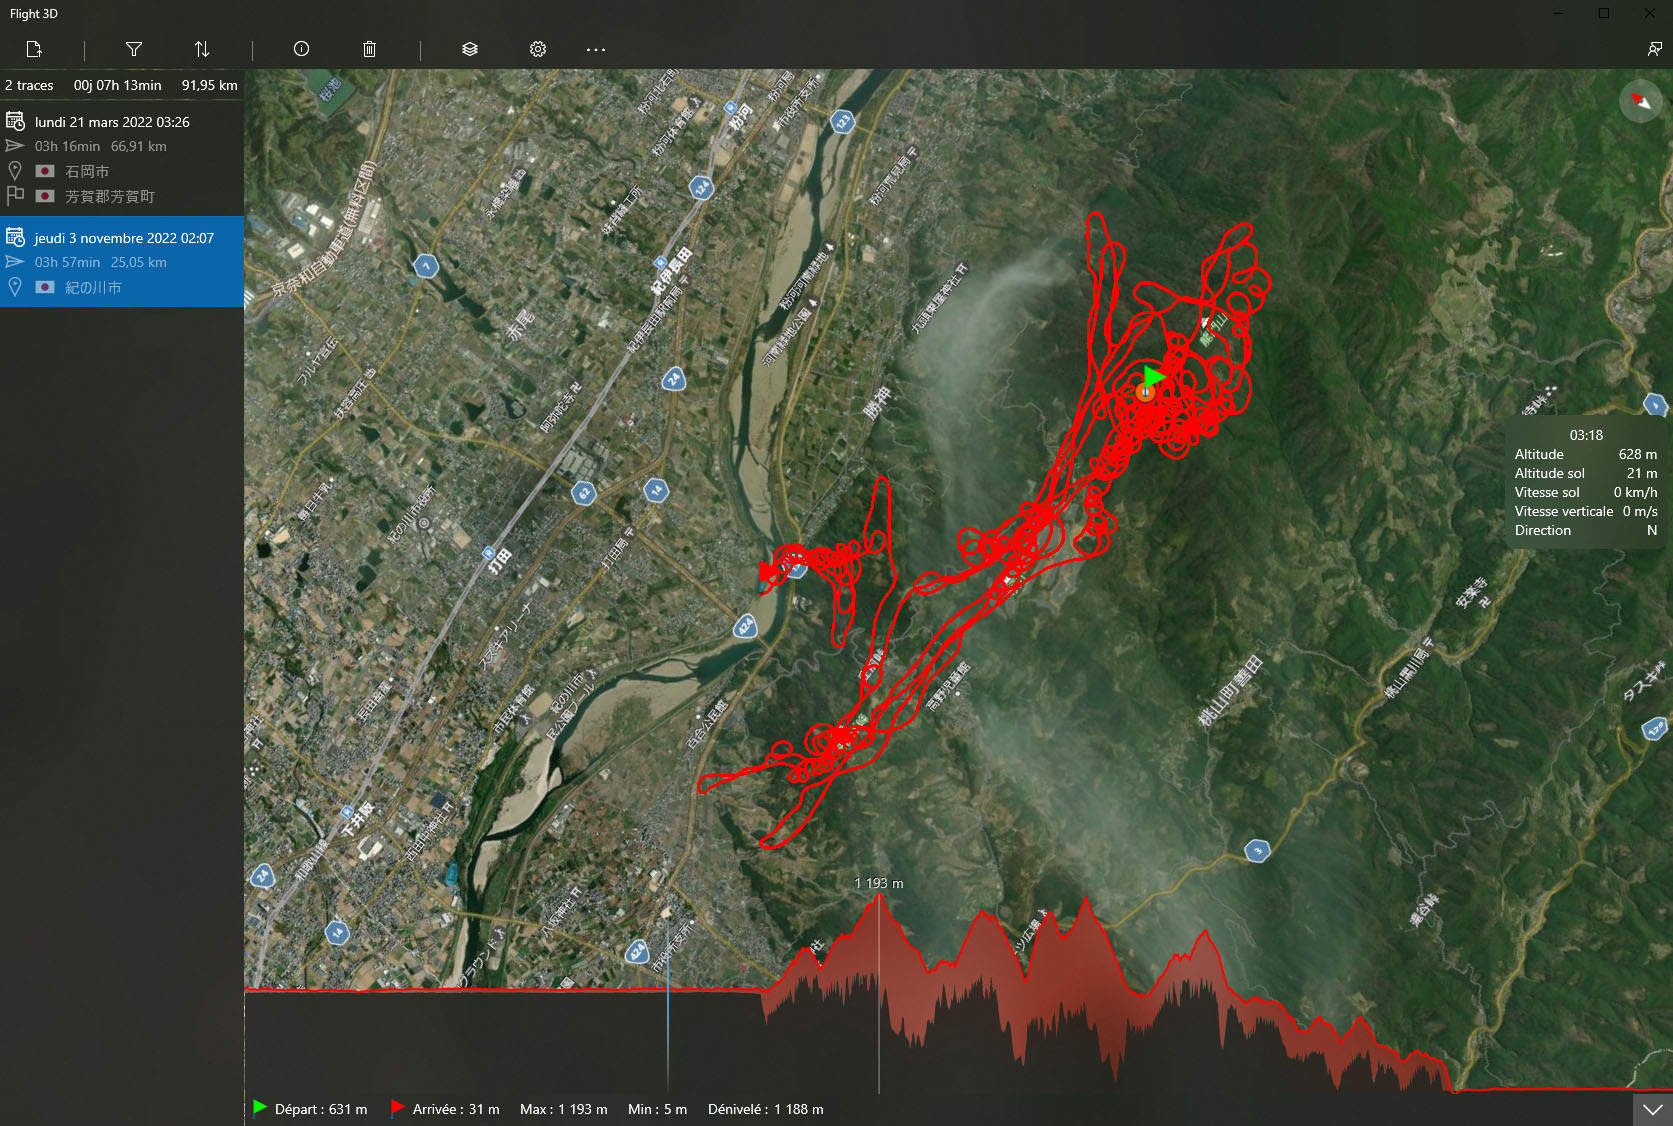Click the orange position marker on map

click(1145, 393)
